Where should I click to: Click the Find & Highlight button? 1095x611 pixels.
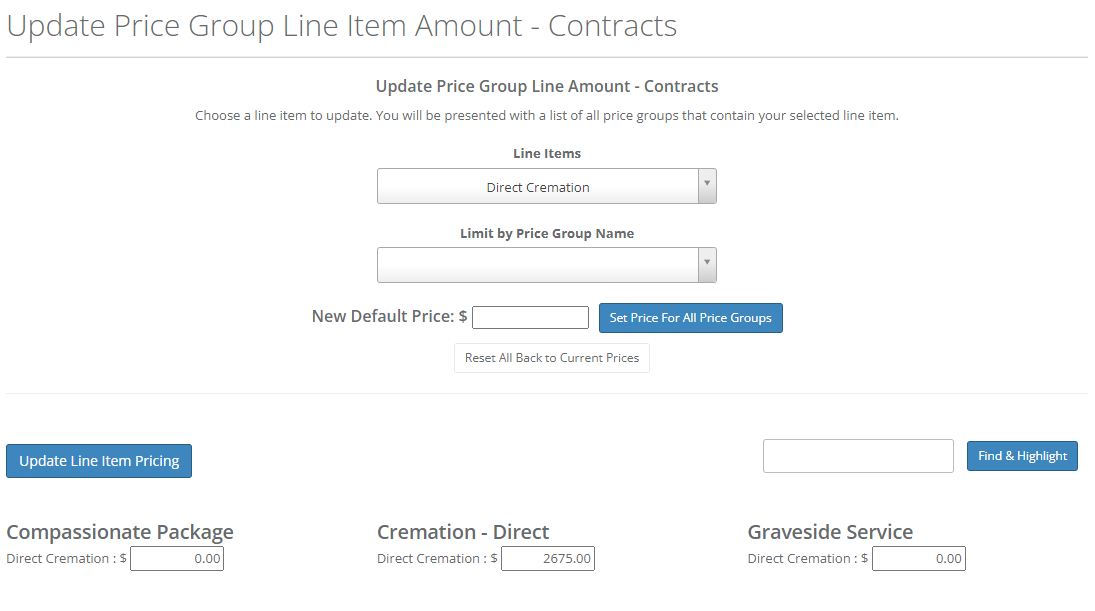pyautogui.click(x=1022, y=456)
